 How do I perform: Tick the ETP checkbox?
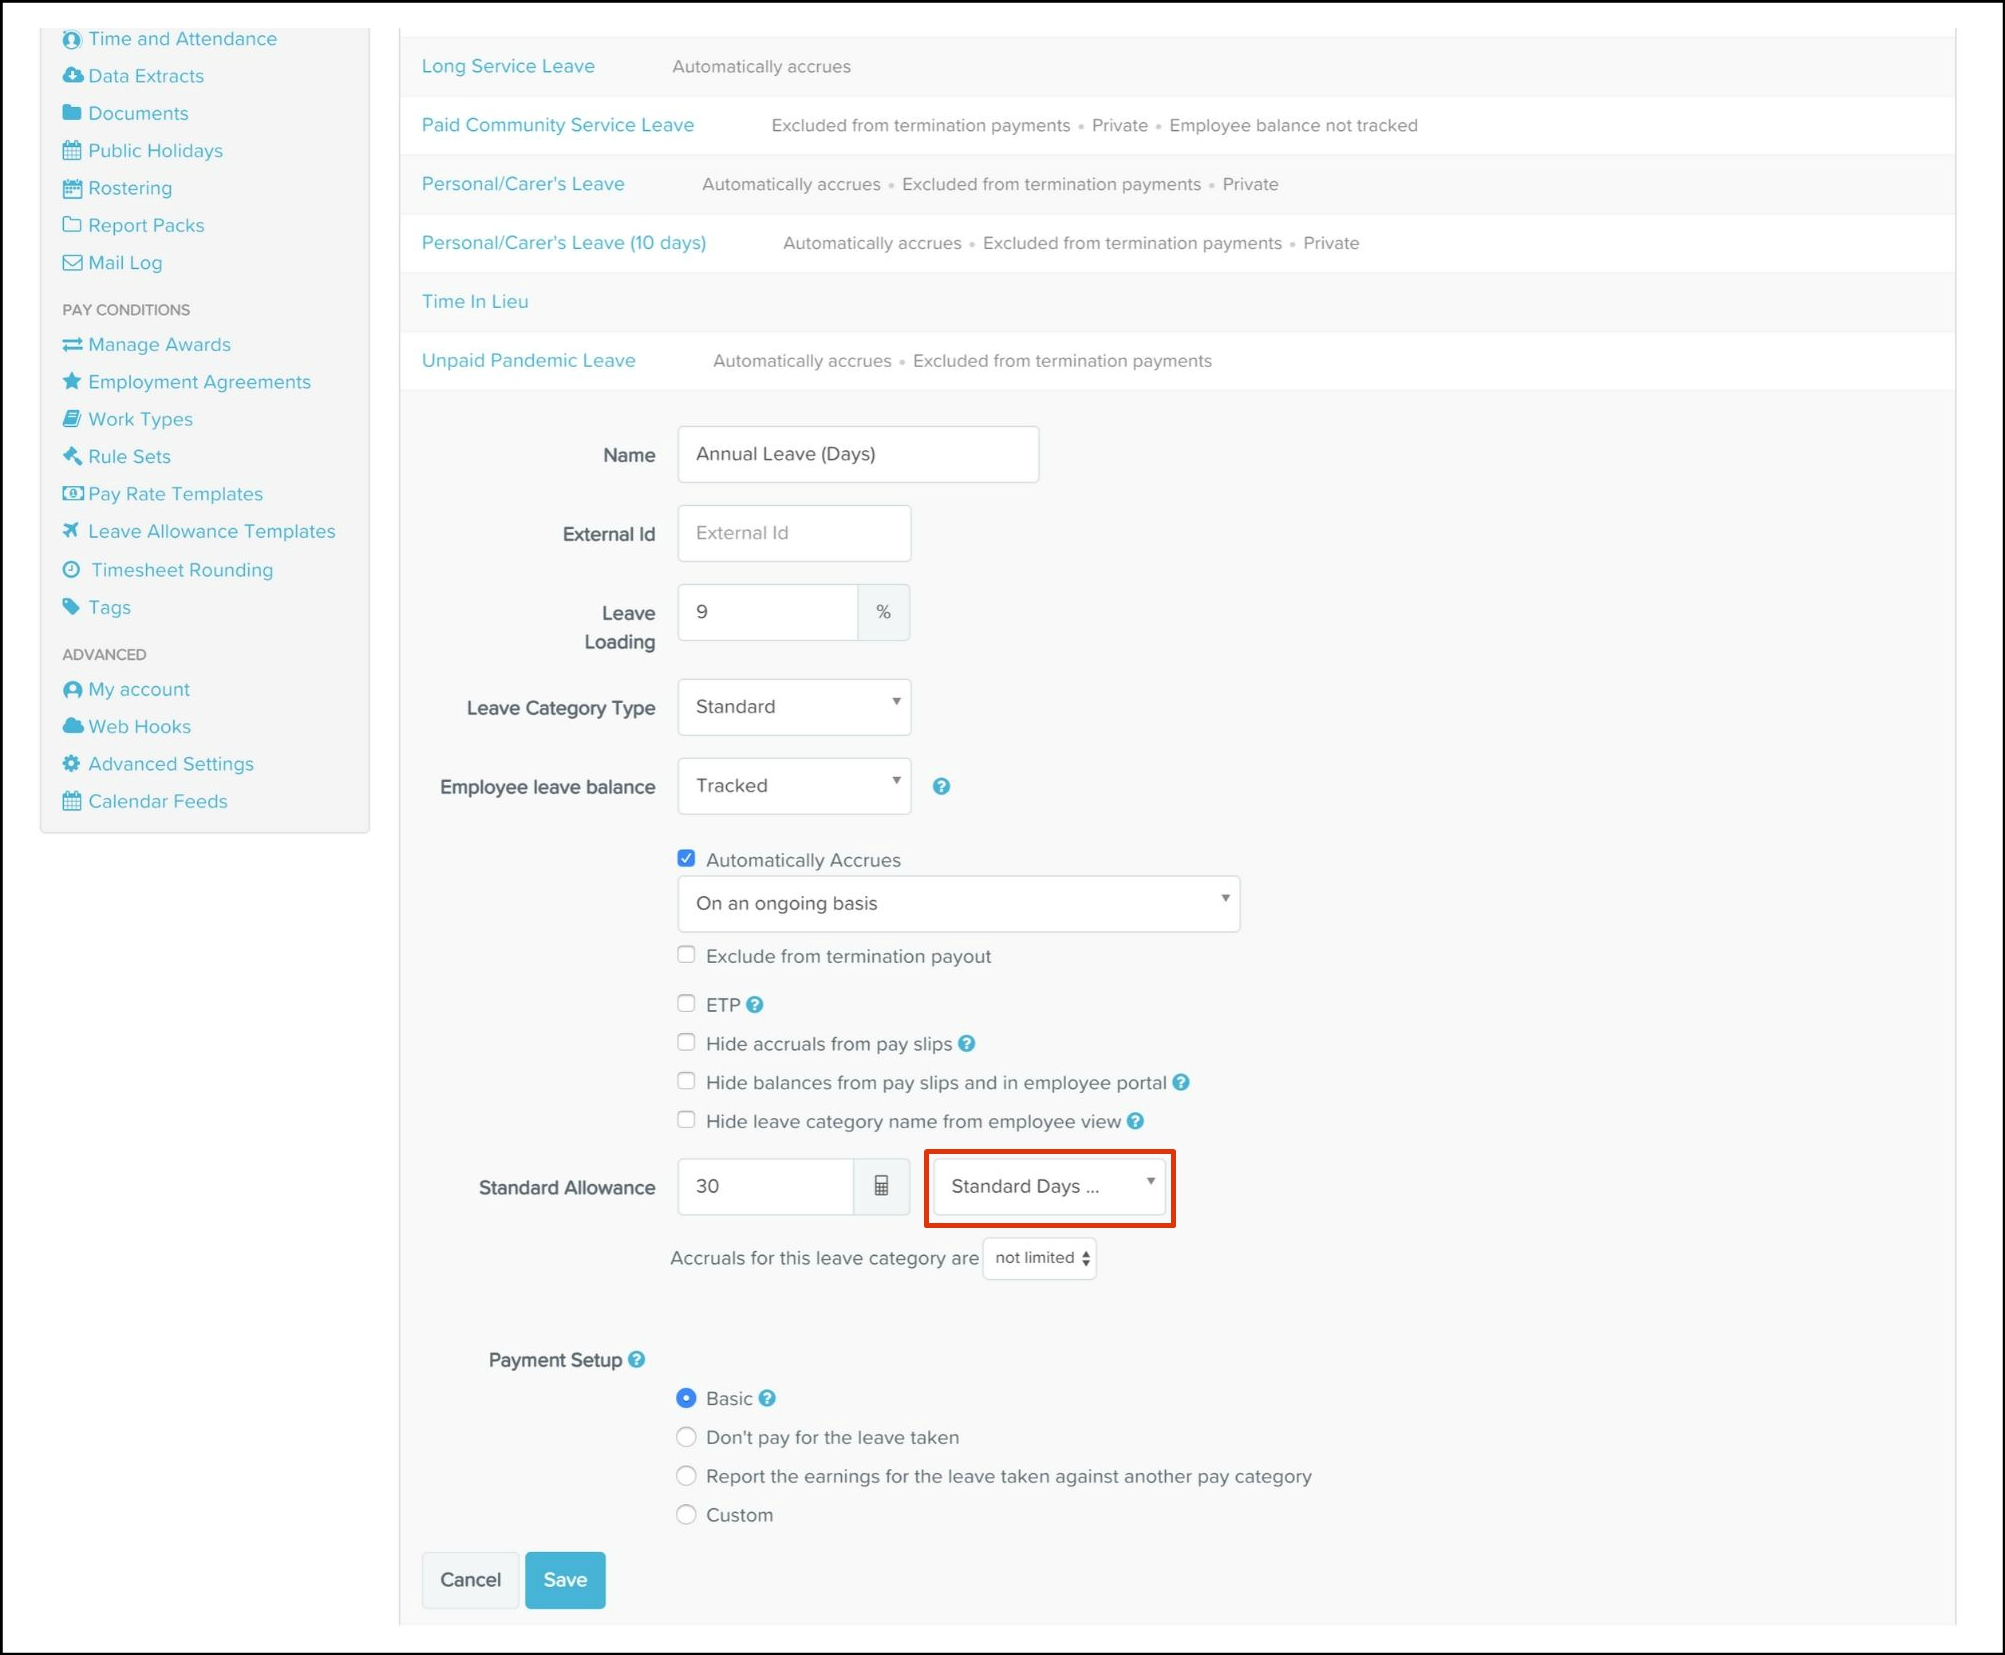(x=686, y=1003)
